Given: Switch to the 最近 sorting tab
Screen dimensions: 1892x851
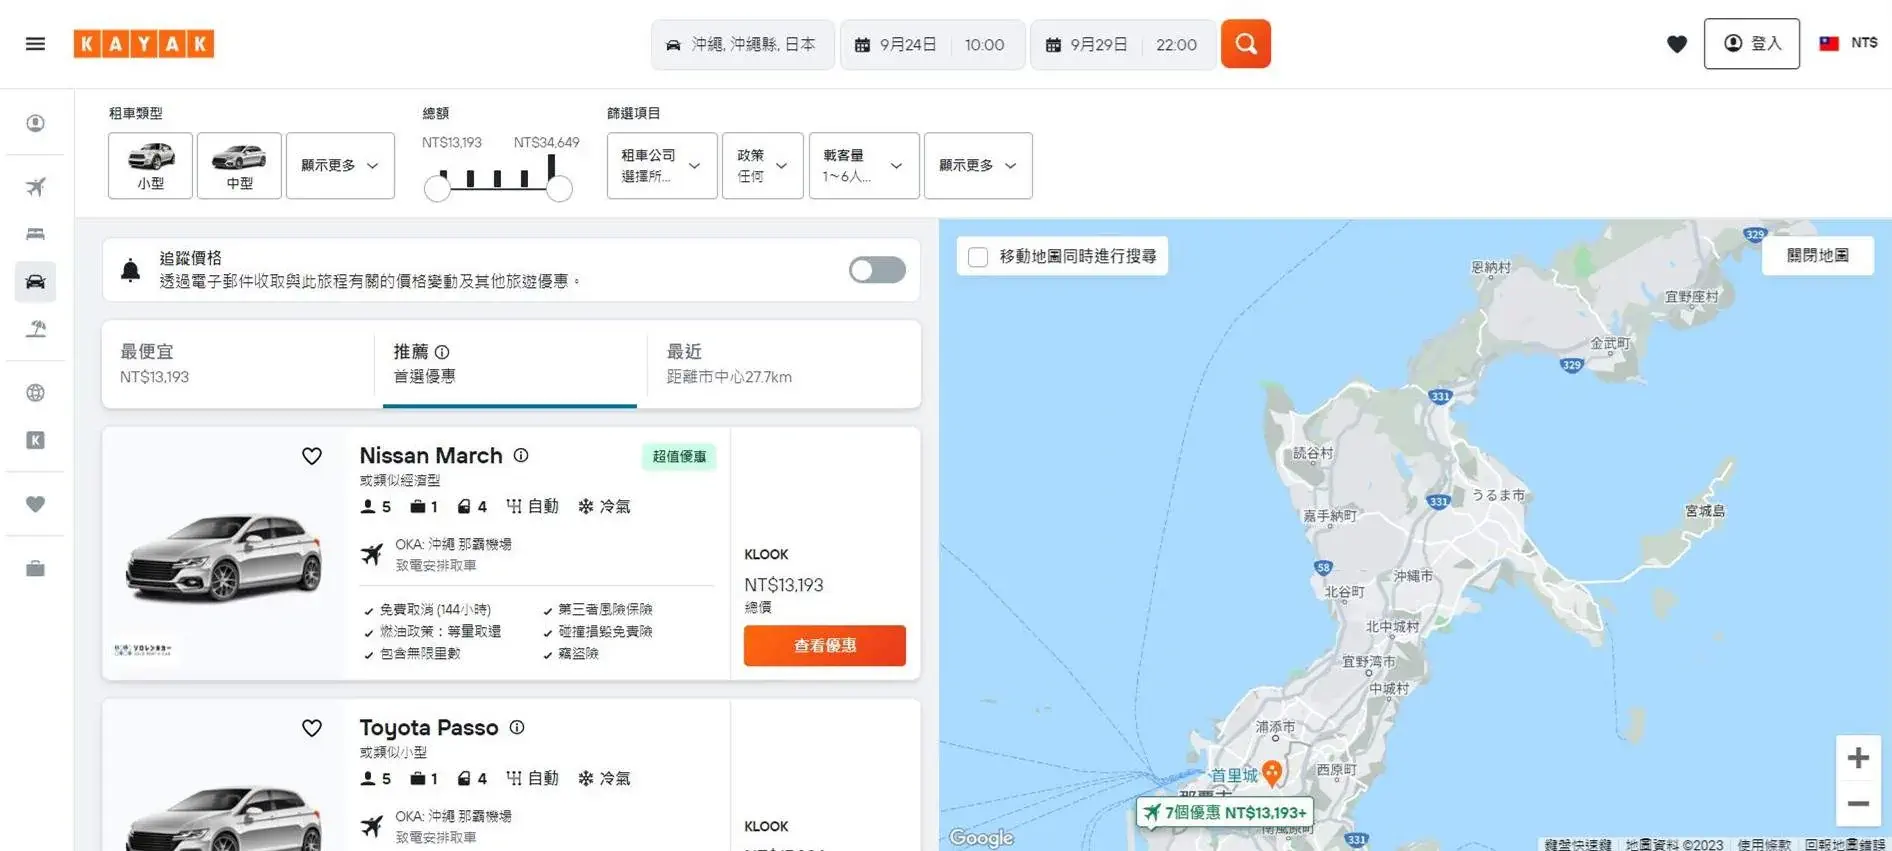Looking at the screenshot, I should pos(783,364).
